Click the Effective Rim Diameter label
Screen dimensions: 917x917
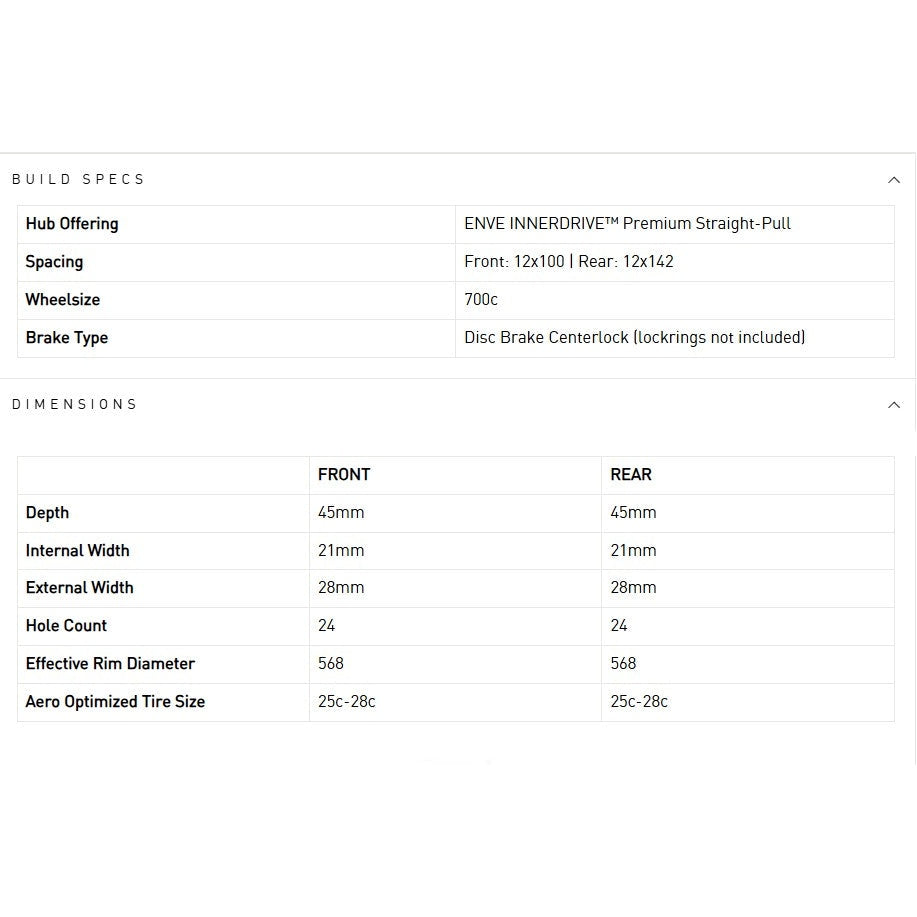[x=110, y=664]
